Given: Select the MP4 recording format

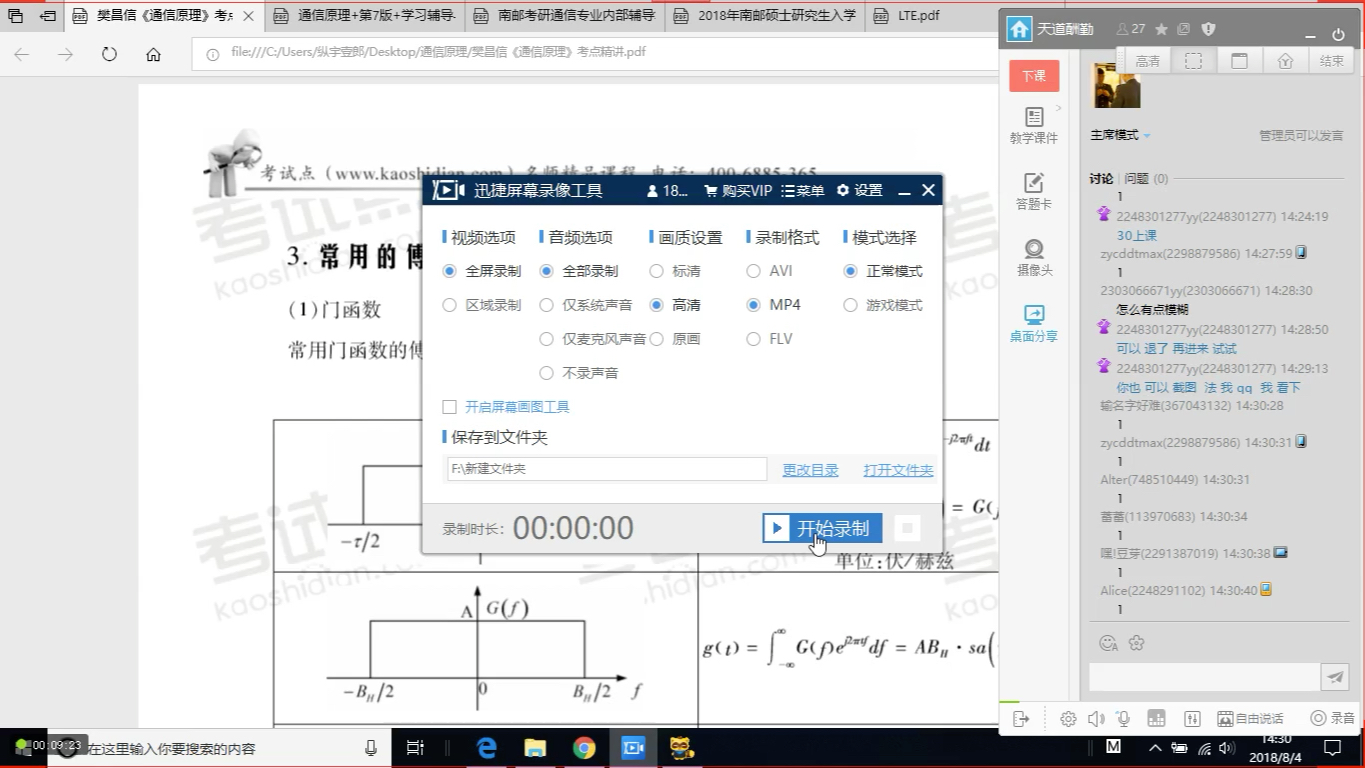Looking at the screenshot, I should [753, 305].
